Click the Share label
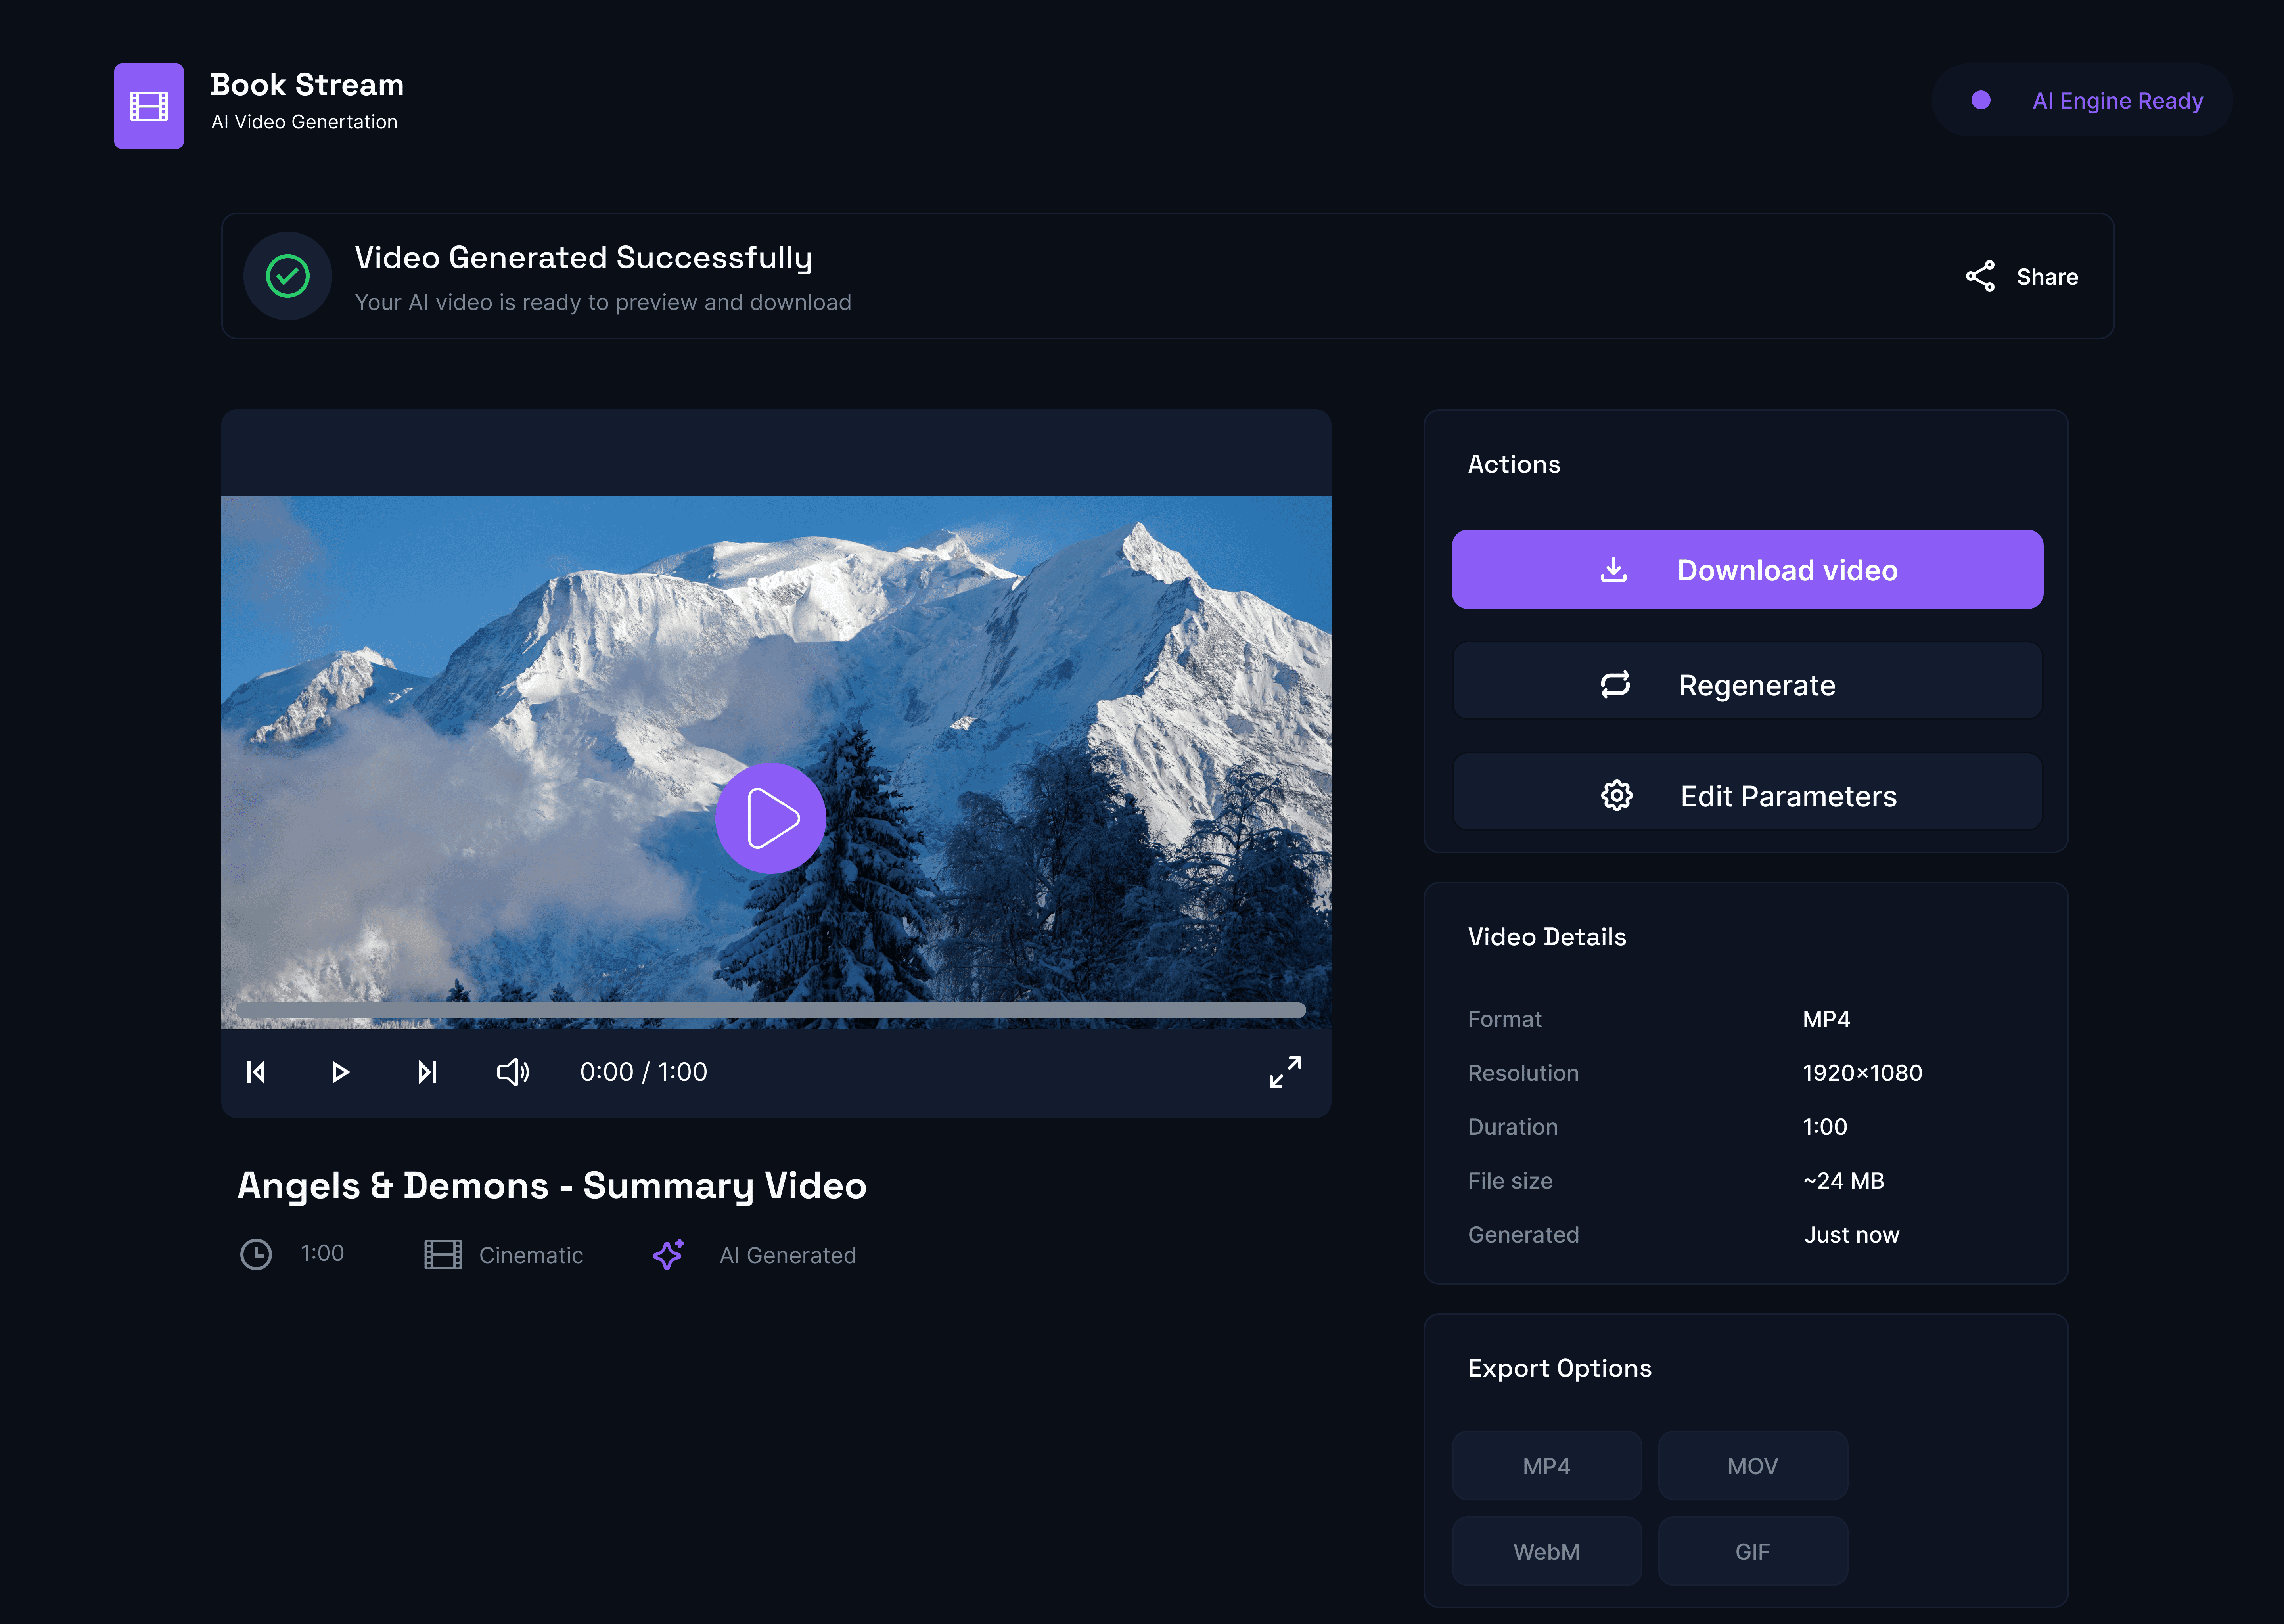Image resolution: width=2284 pixels, height=1624 pixels. tap(2047, 277)
